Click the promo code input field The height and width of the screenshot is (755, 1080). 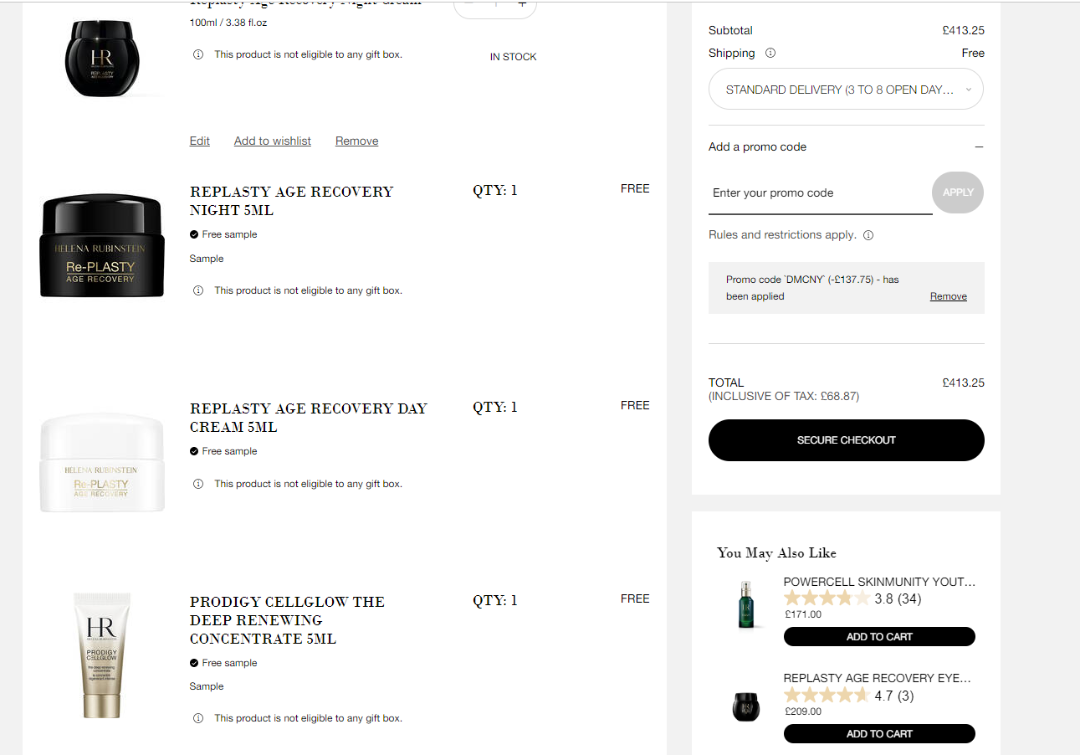pyautogui.click(x=818, y=193)
